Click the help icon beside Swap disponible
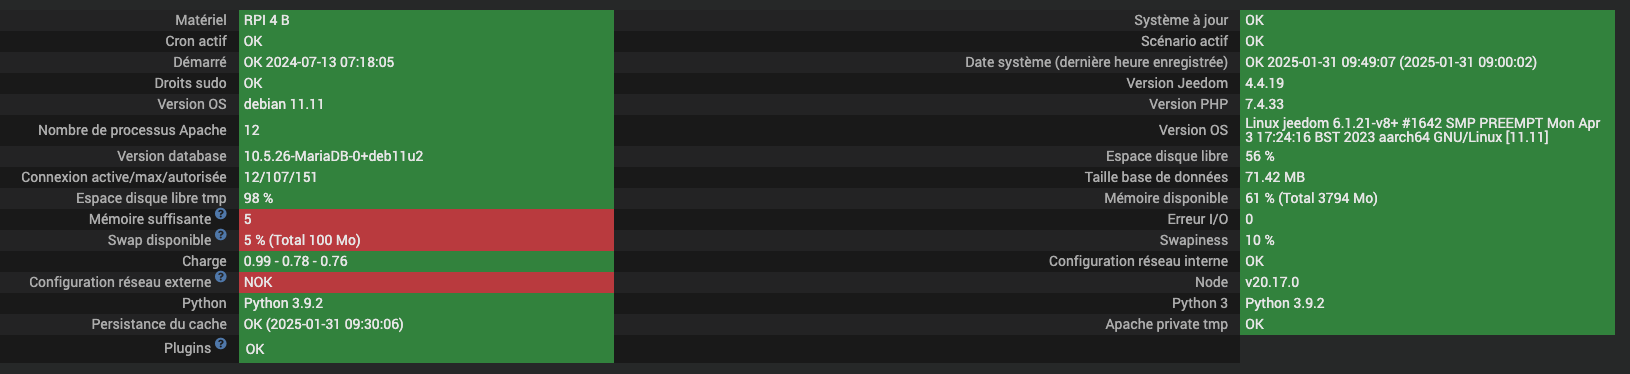 click(x=221, y=235)
